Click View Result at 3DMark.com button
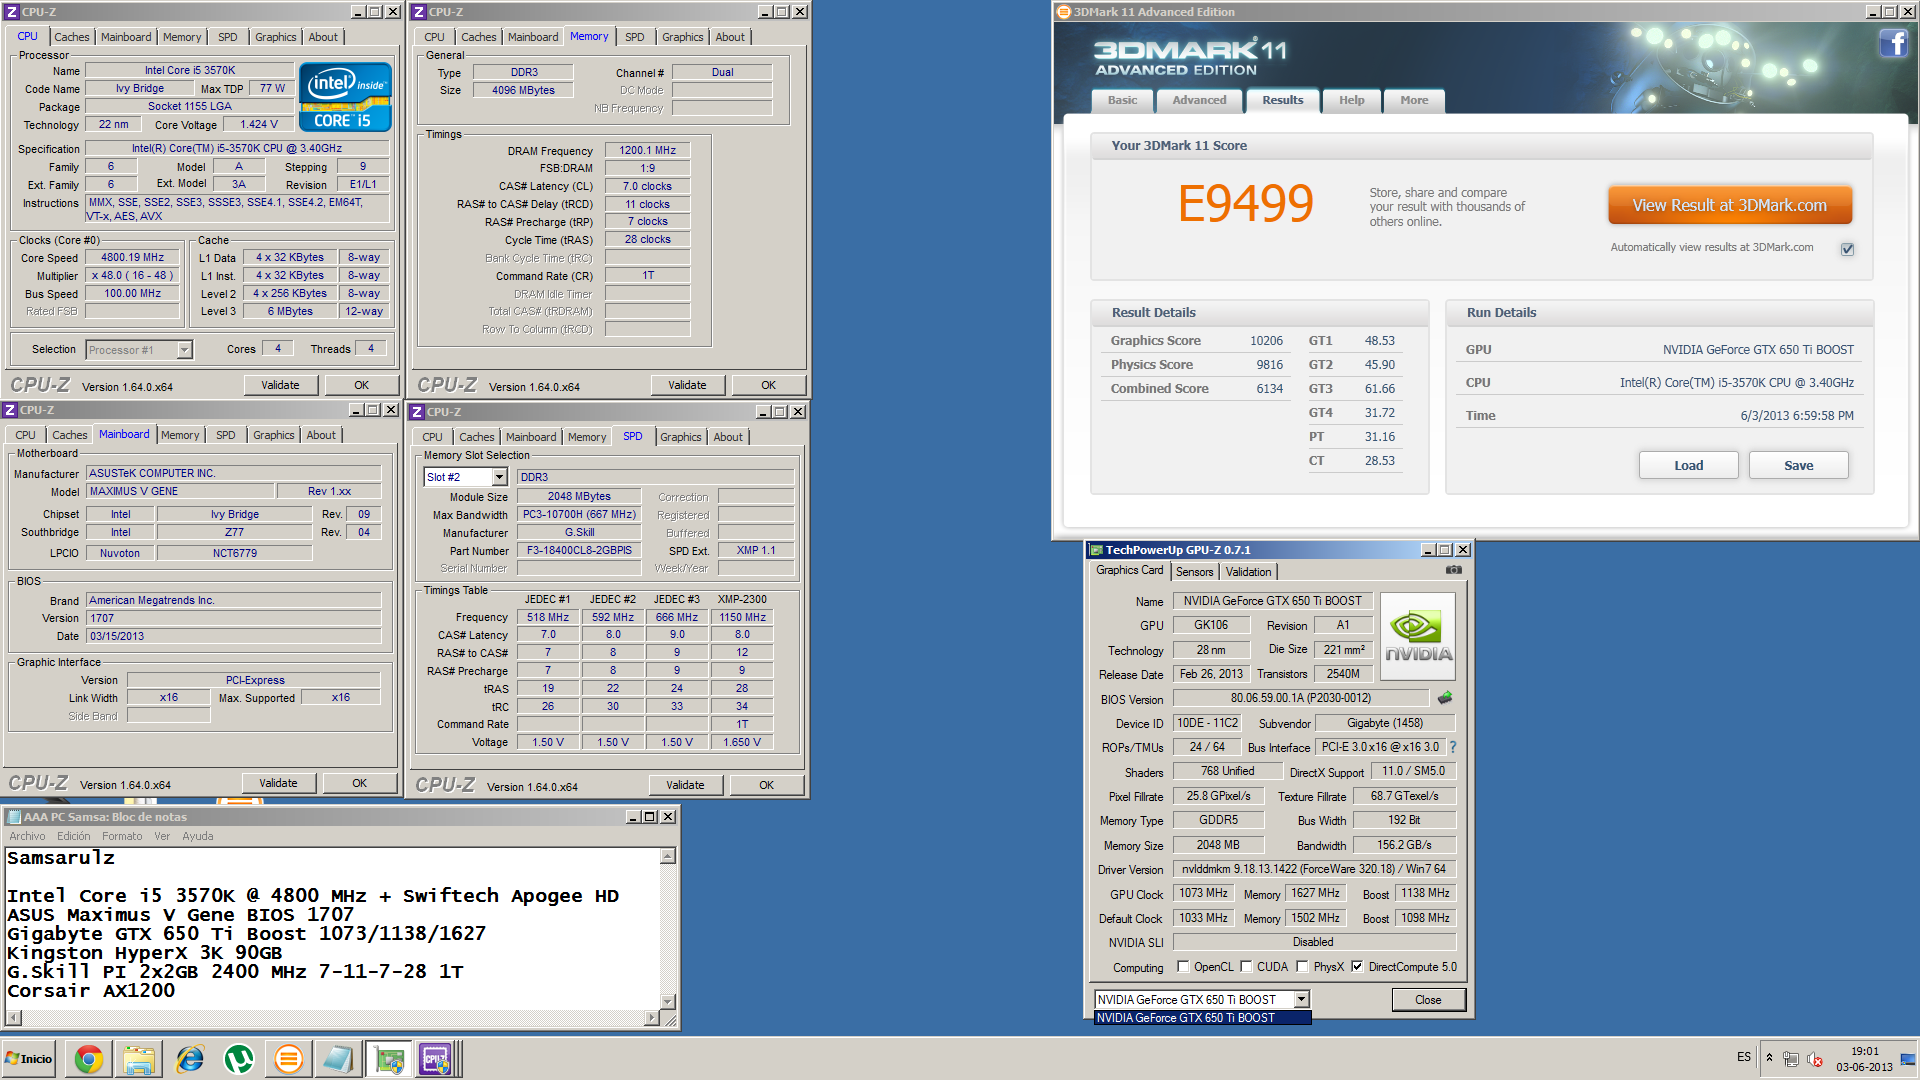Screen dimensions: 1920x1080 (x=1729, y=205)
